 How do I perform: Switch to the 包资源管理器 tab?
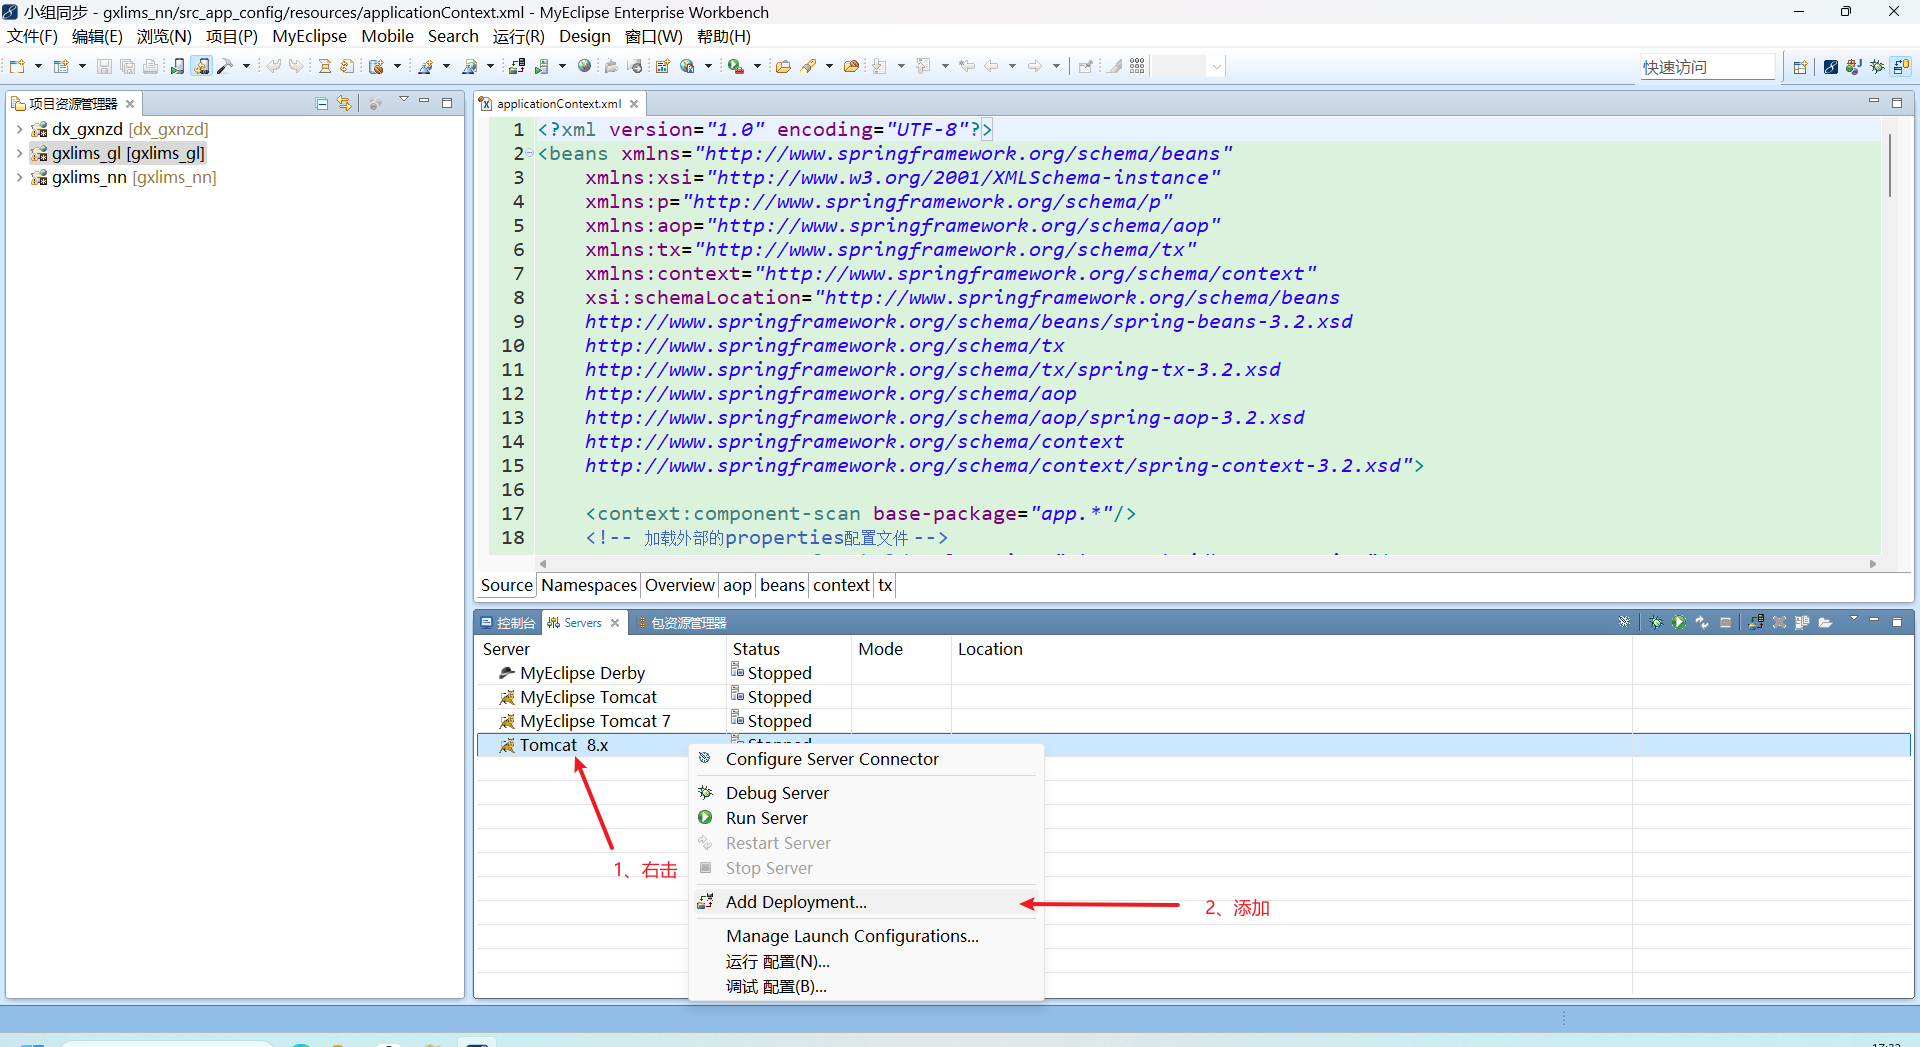click(x=681, y=623)
